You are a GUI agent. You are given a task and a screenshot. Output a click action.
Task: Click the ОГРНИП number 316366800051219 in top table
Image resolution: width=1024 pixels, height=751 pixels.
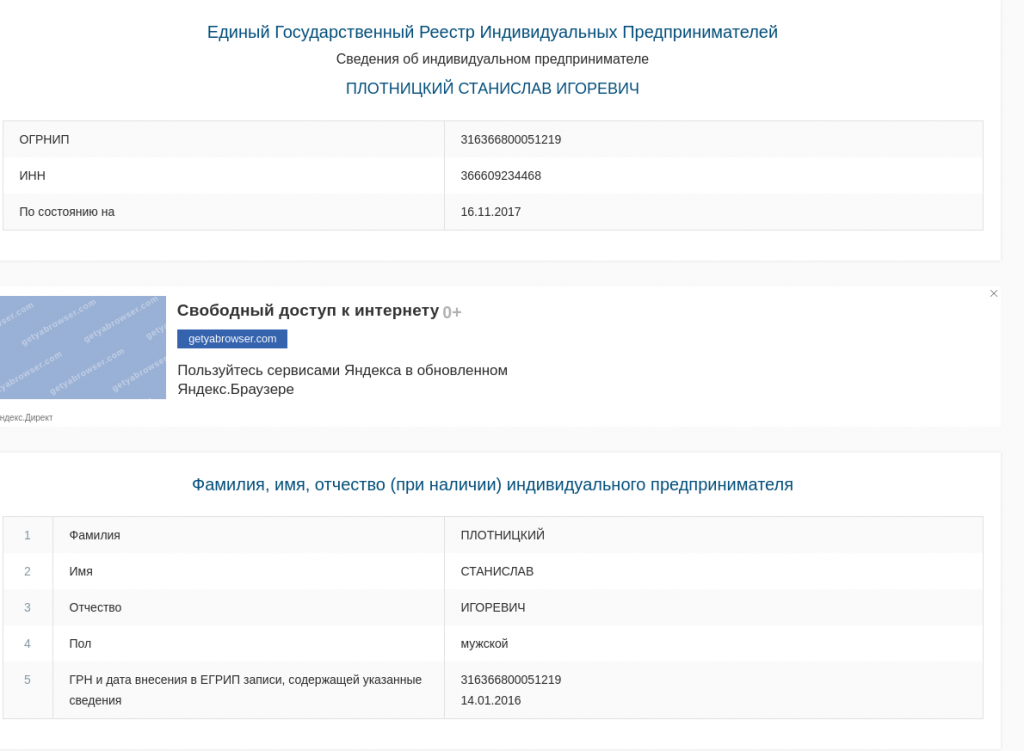(511, 140)
